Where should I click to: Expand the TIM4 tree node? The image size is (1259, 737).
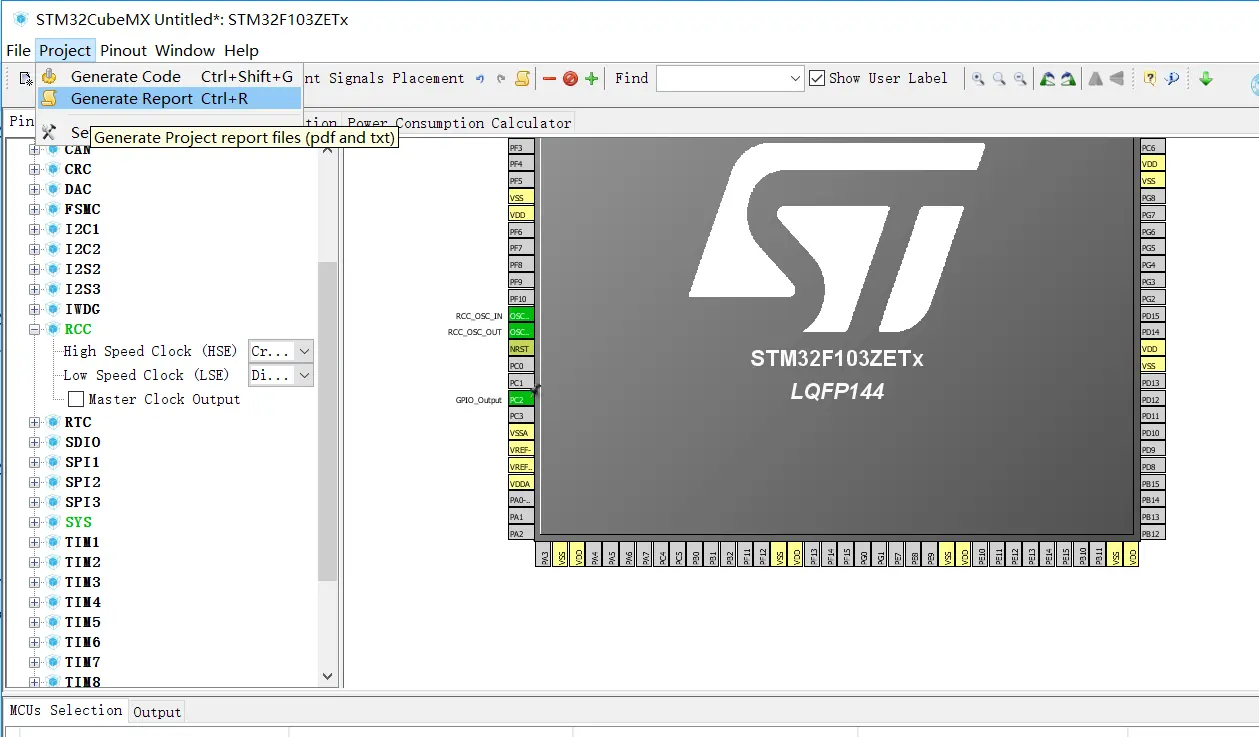[x=35, y=602]
